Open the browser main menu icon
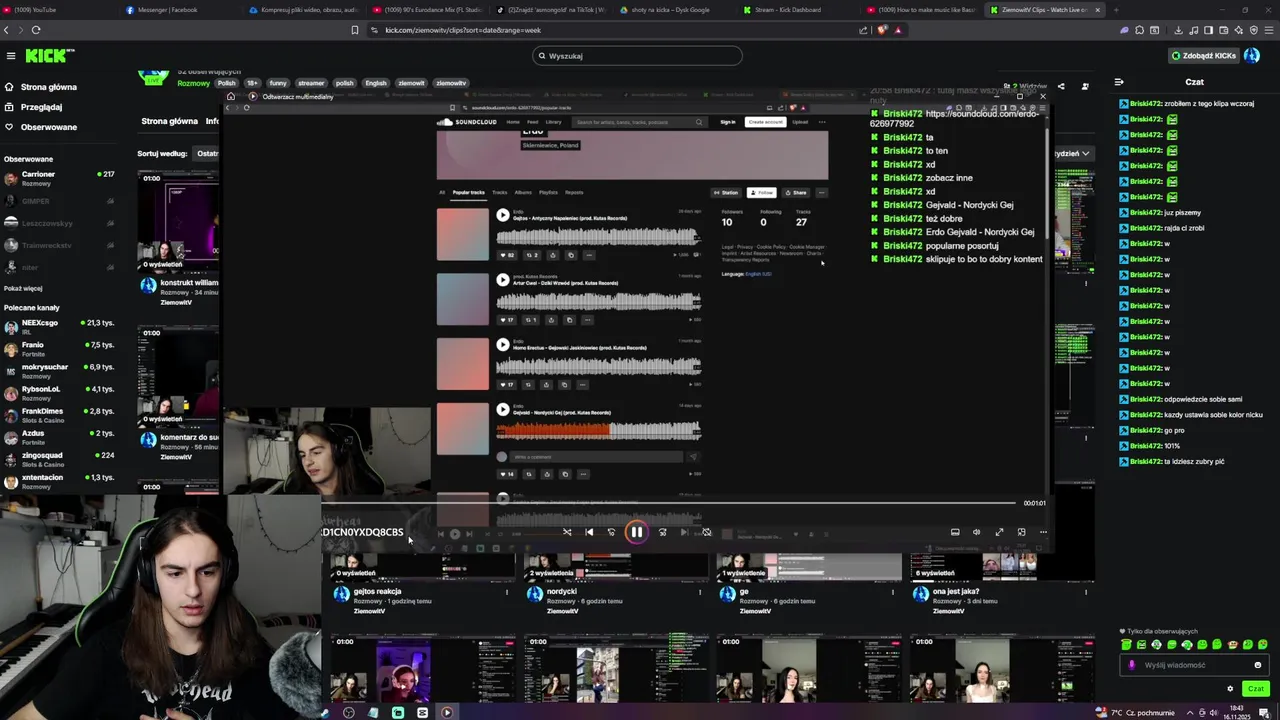 pyautogui.click(x=1270, y=30)
